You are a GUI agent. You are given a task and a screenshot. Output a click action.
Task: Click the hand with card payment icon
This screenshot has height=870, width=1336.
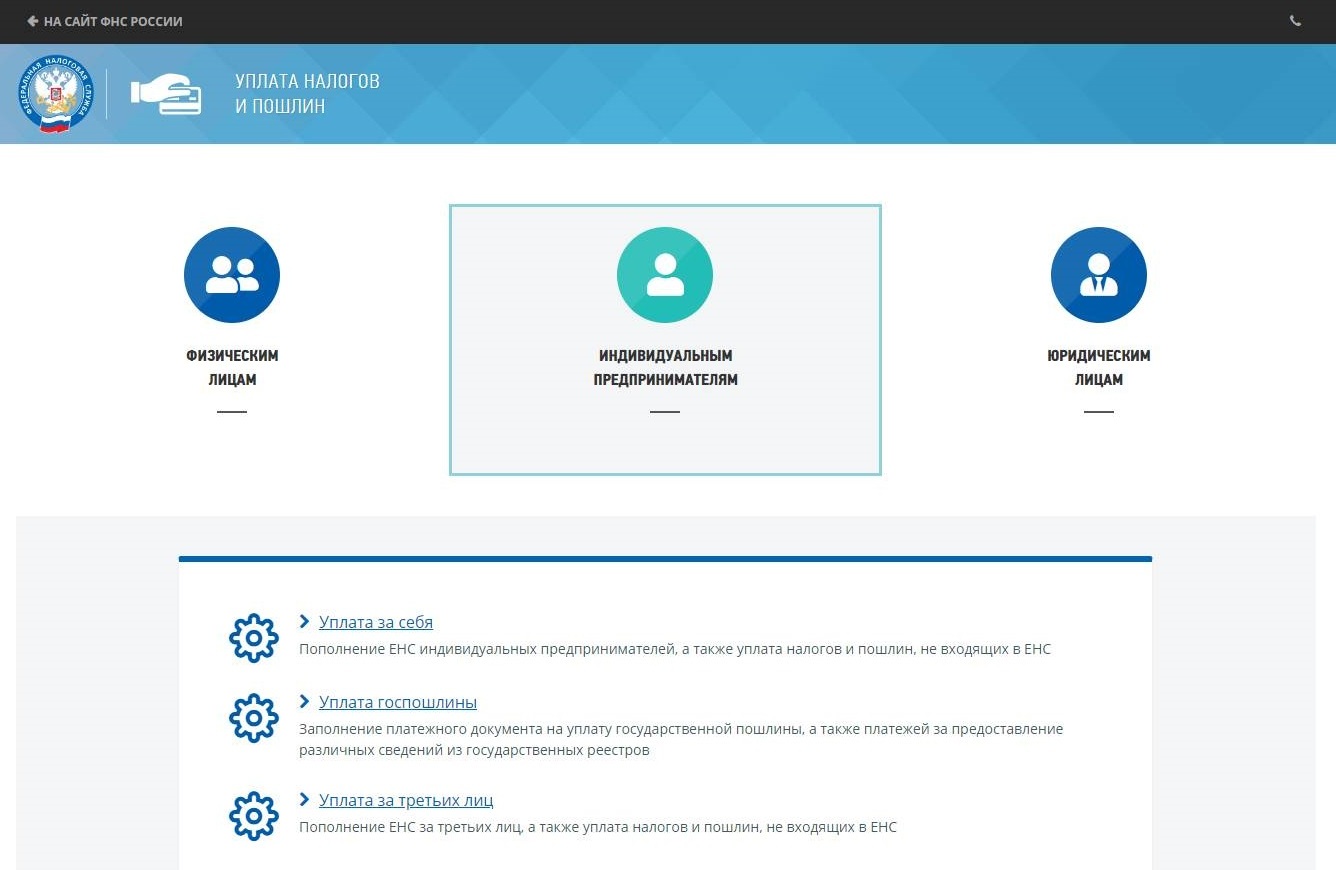(x=166, y=94)
